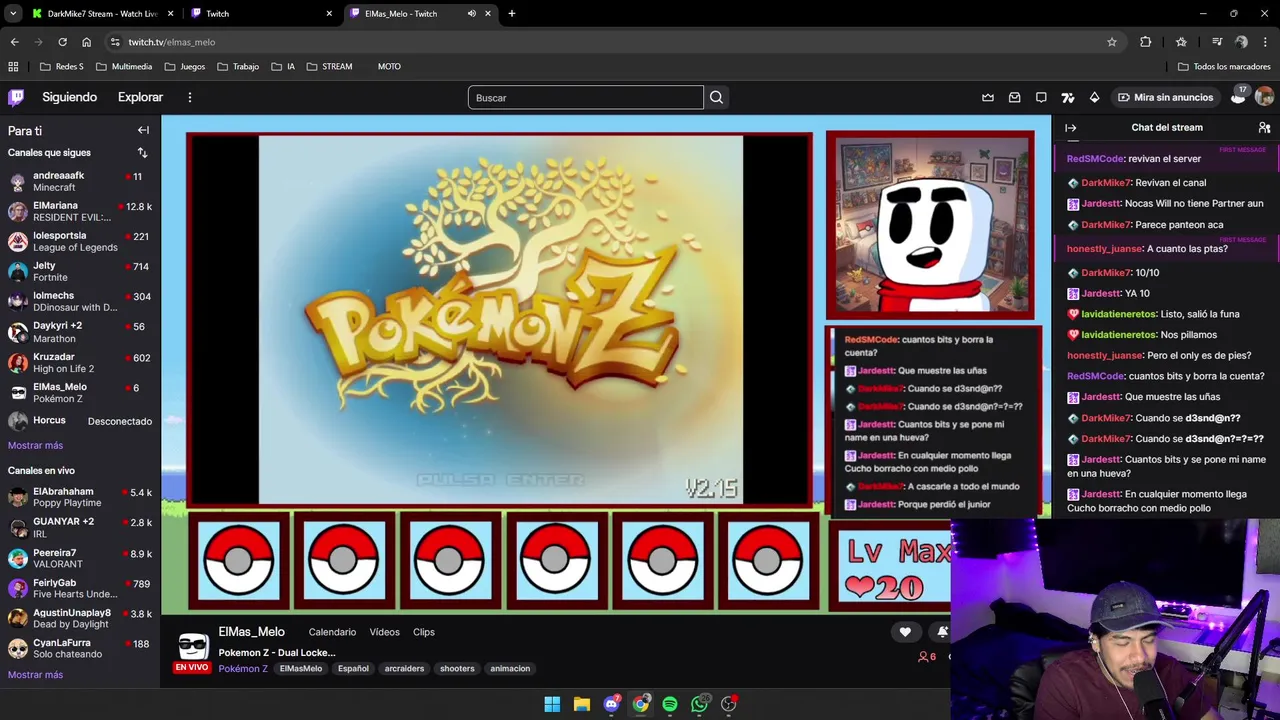Screen dimensions: 1280x720
Task: Open the Twitch more options menu
Action: pos(189,97)
